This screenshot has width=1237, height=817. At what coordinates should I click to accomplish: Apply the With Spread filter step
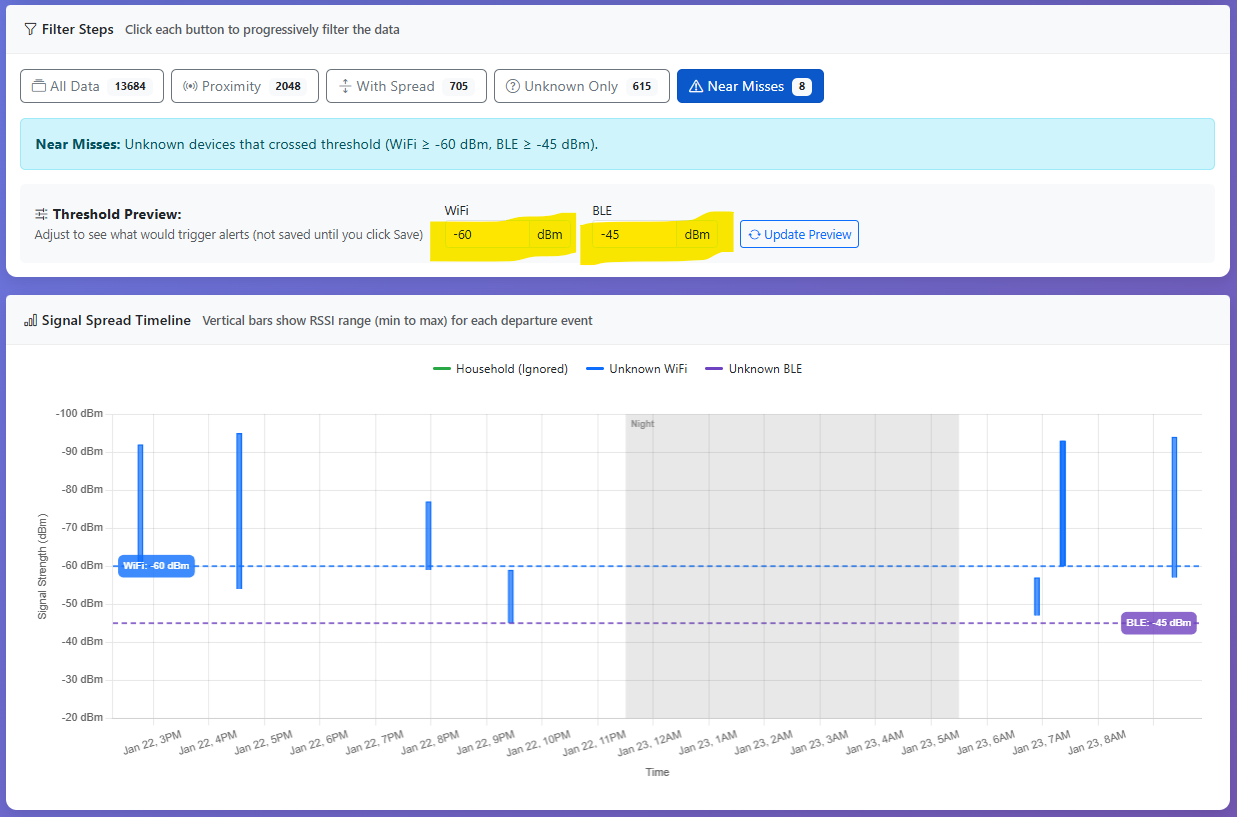[x=406, y=86]
